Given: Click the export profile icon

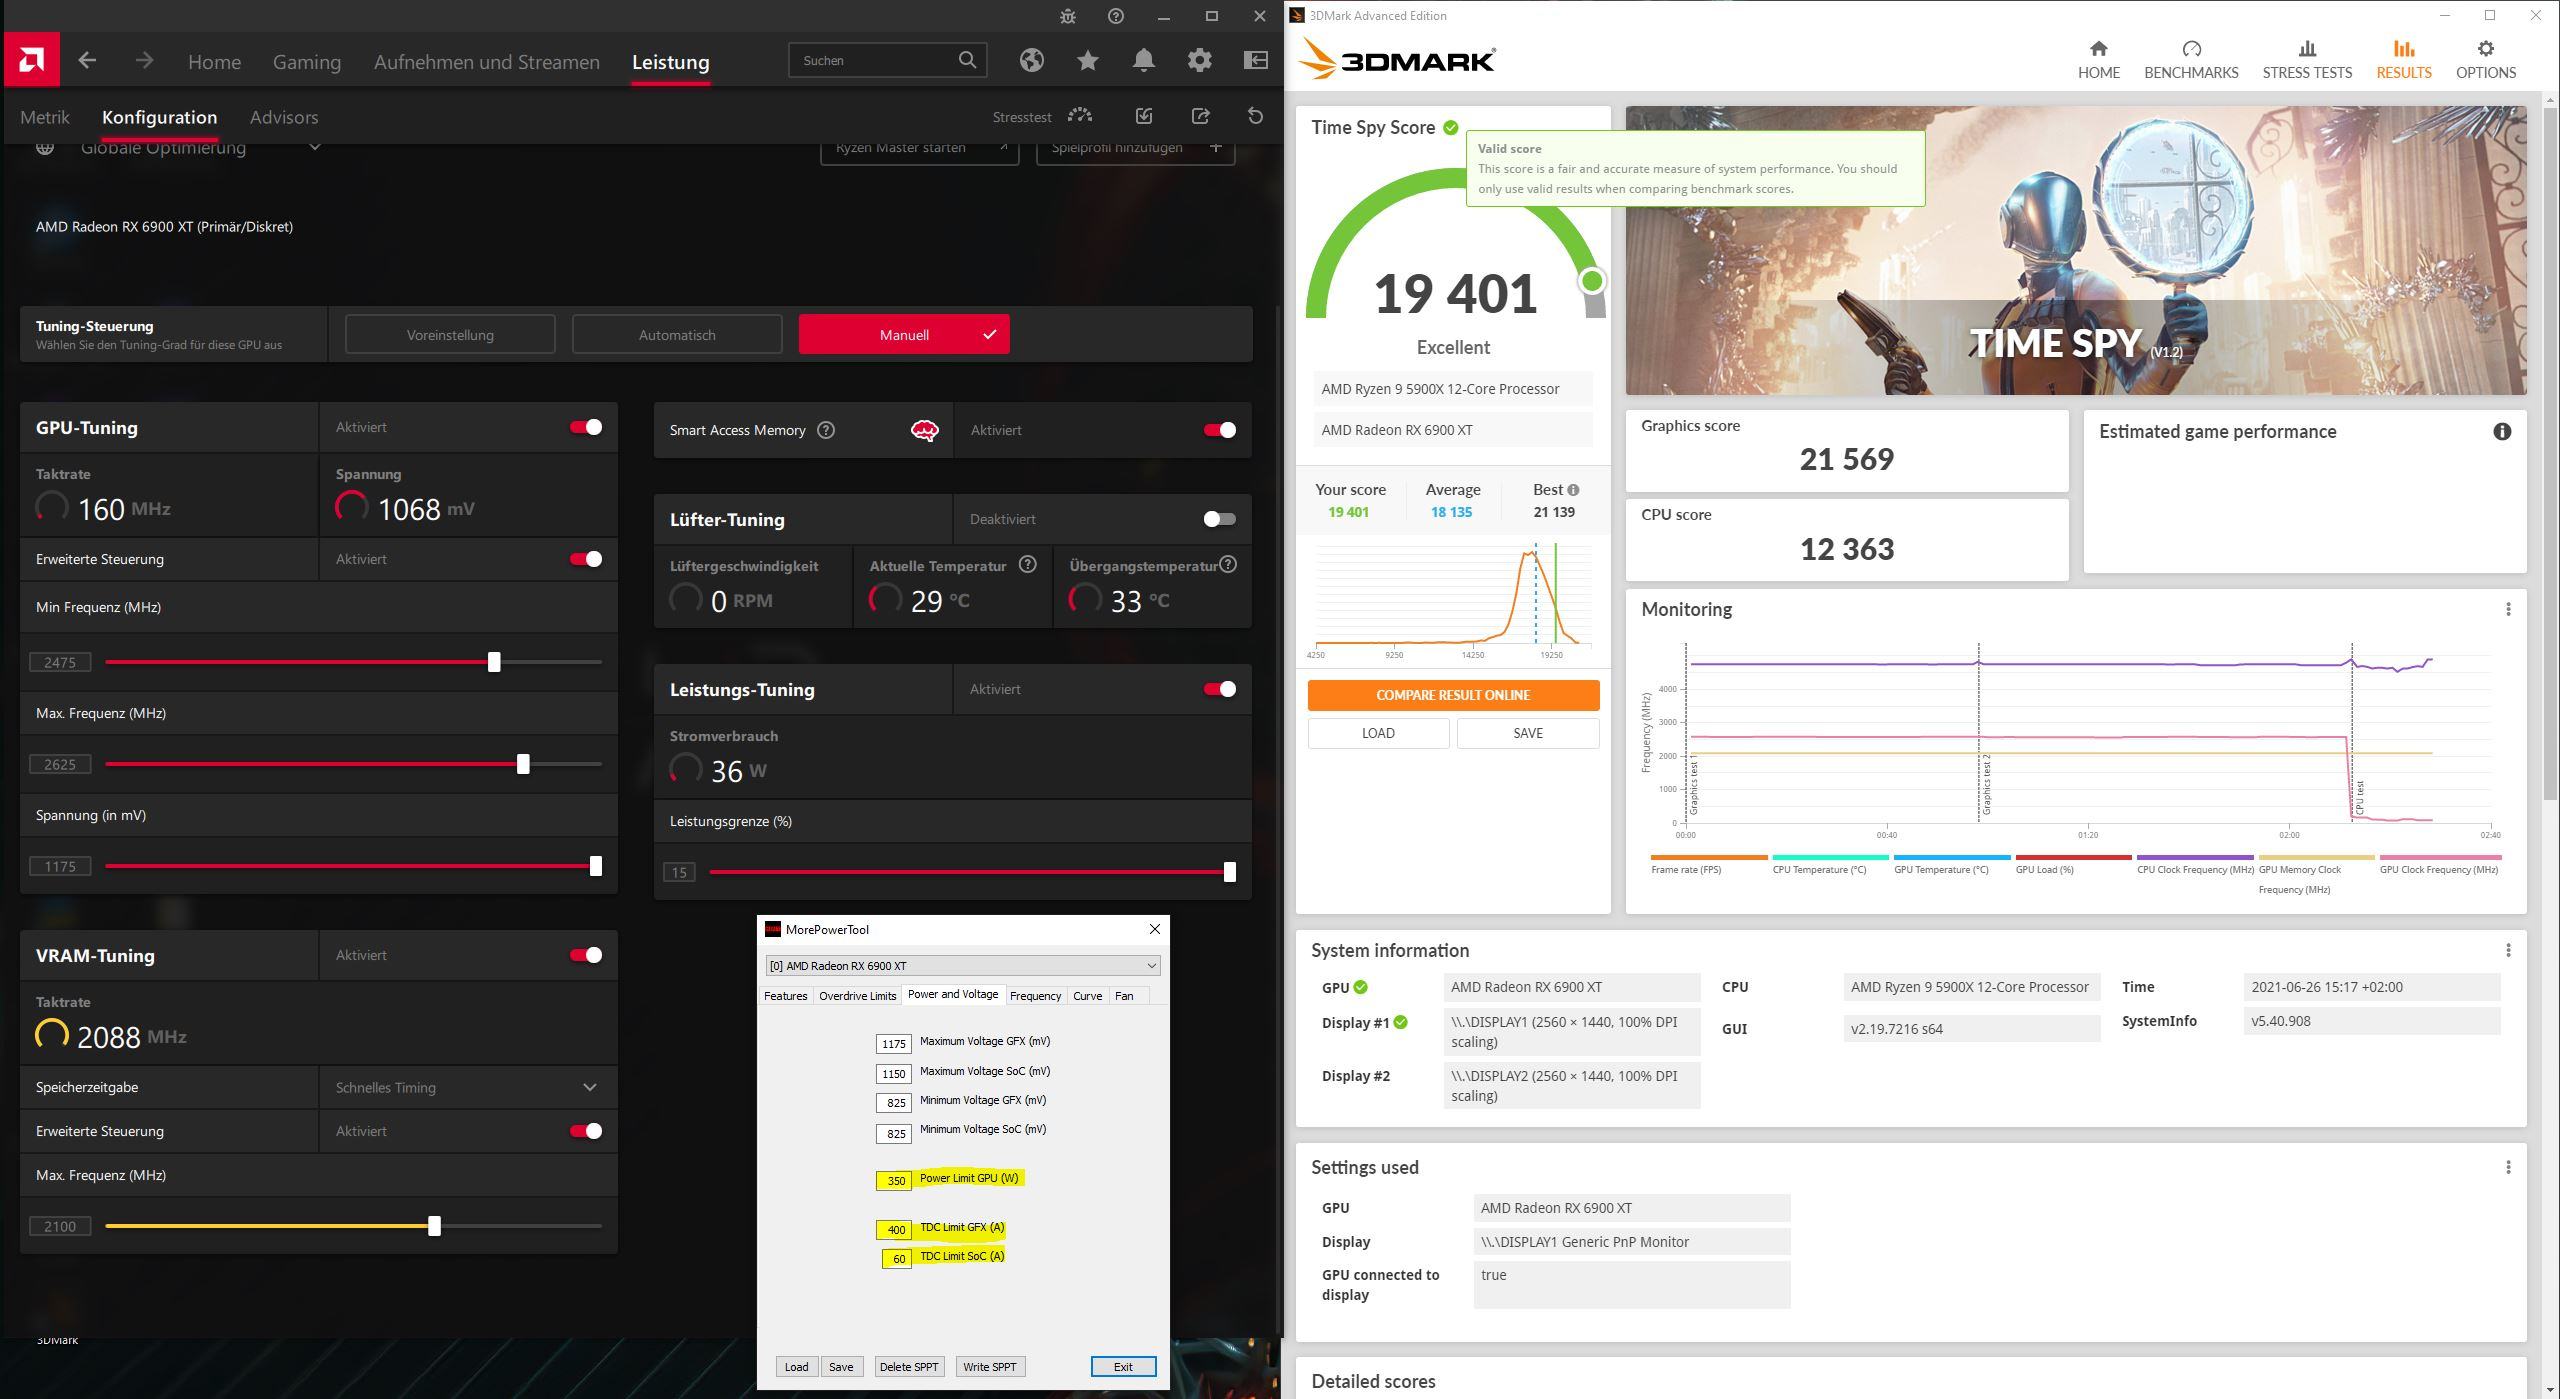Looking at the screenshot, I should (x=1200, y=116).
